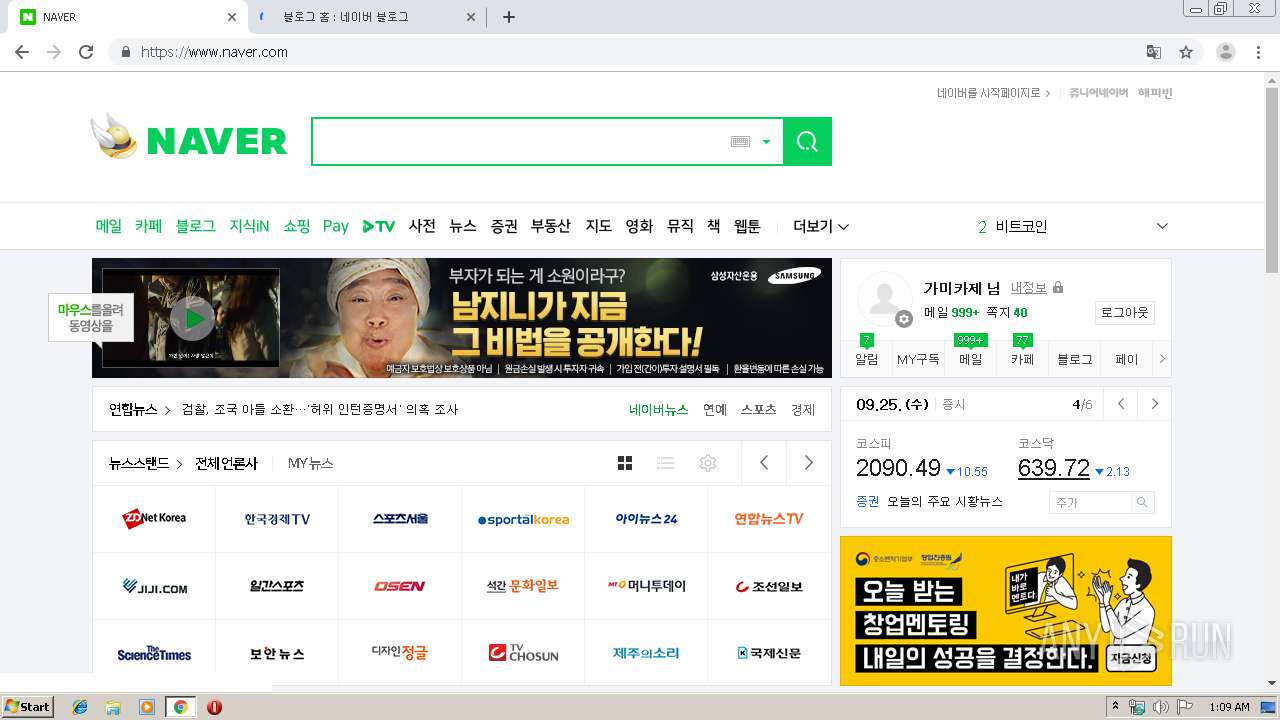Open a new Chrome tab

509,17
